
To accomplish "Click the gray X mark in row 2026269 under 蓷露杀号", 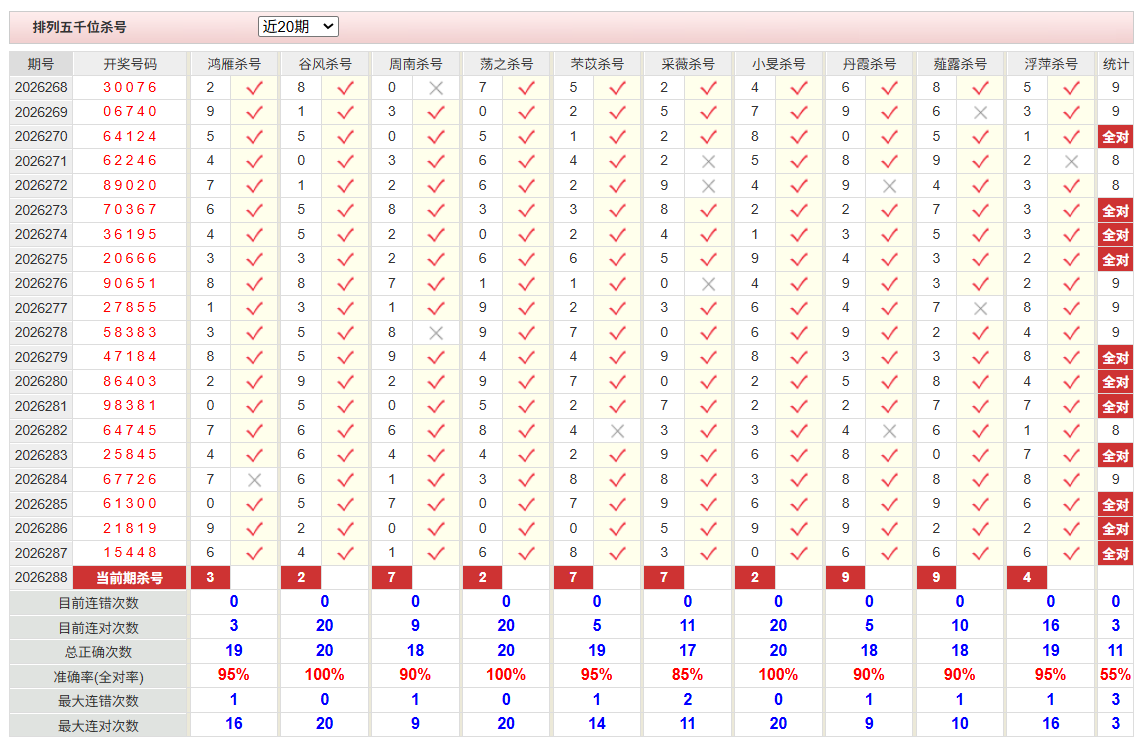I will [981, 113].
